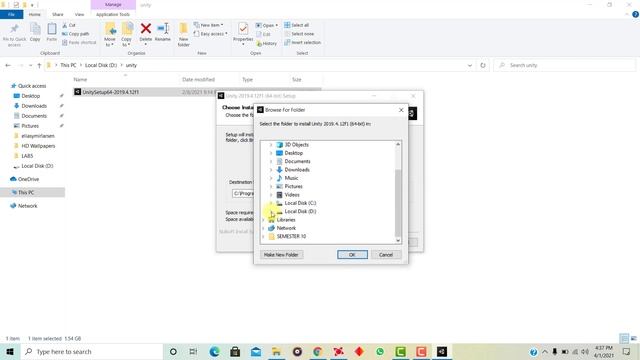Select the UnitySetup64-2019.4.12f1 file

point(111,92)
